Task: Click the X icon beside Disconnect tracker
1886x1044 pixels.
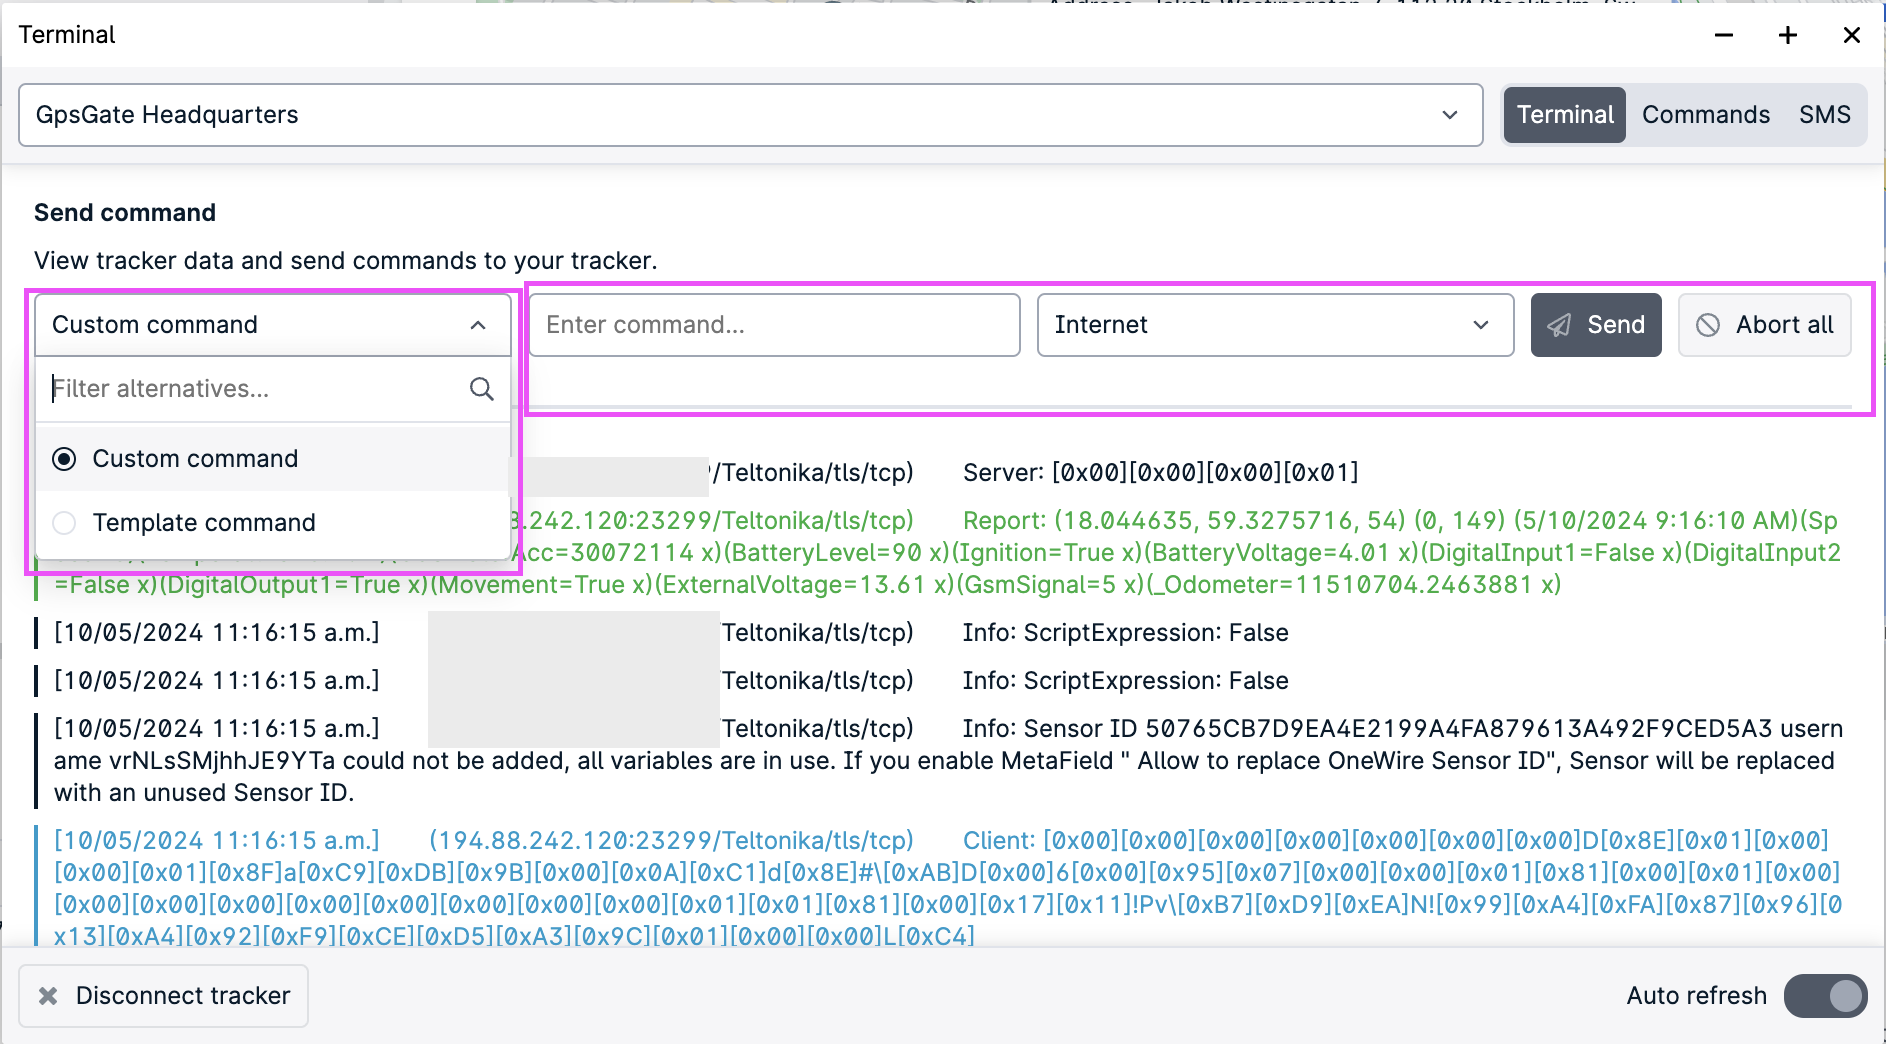Action: coord(46,995)
